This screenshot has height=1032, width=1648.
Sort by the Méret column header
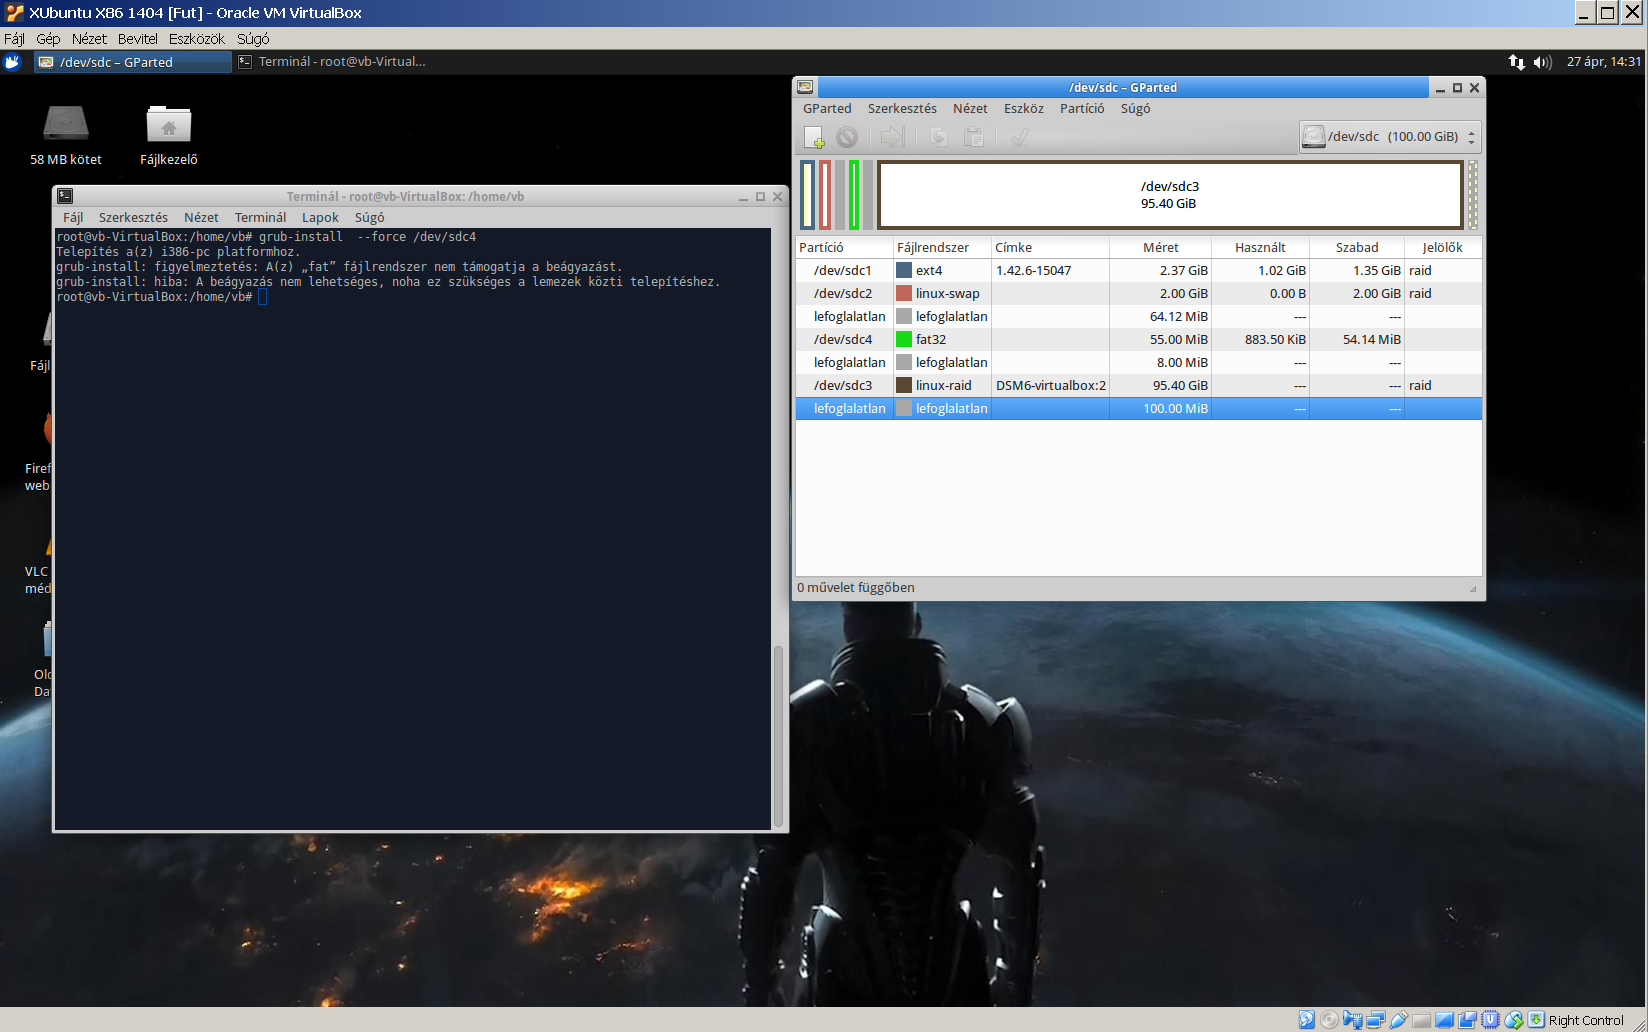pos(1160,247)
